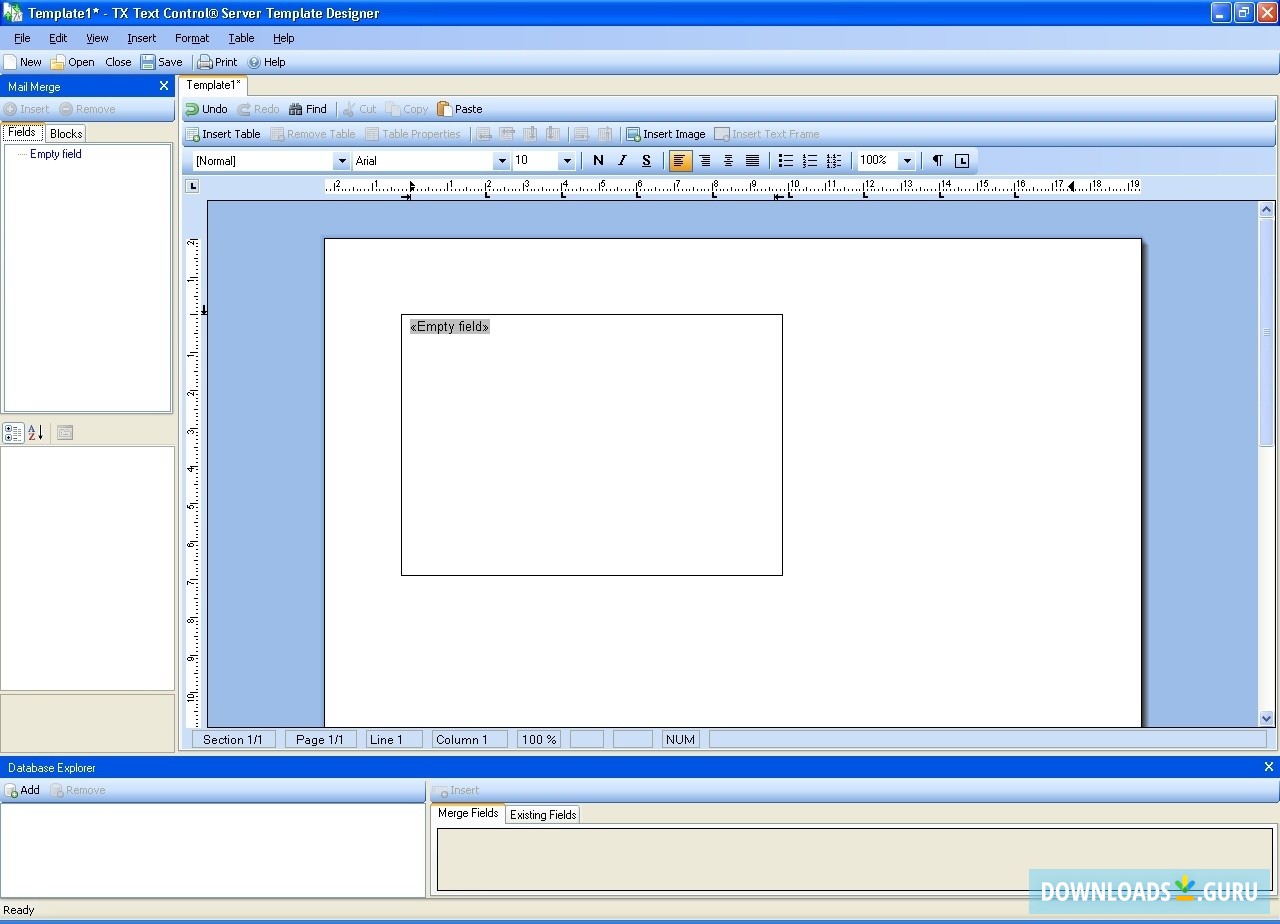This screenshot has height=924, width=1280.
Task: Open the Table menu
Action: tap(241, 38)
